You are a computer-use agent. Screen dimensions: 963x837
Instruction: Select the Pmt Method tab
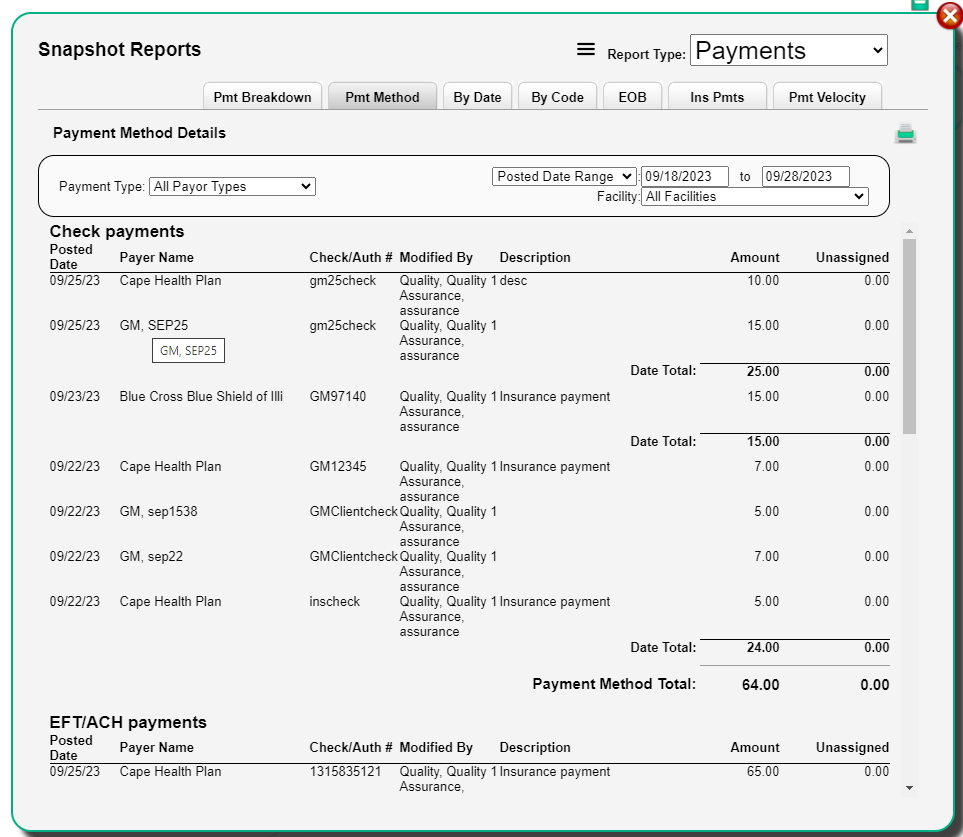point(382,97)
